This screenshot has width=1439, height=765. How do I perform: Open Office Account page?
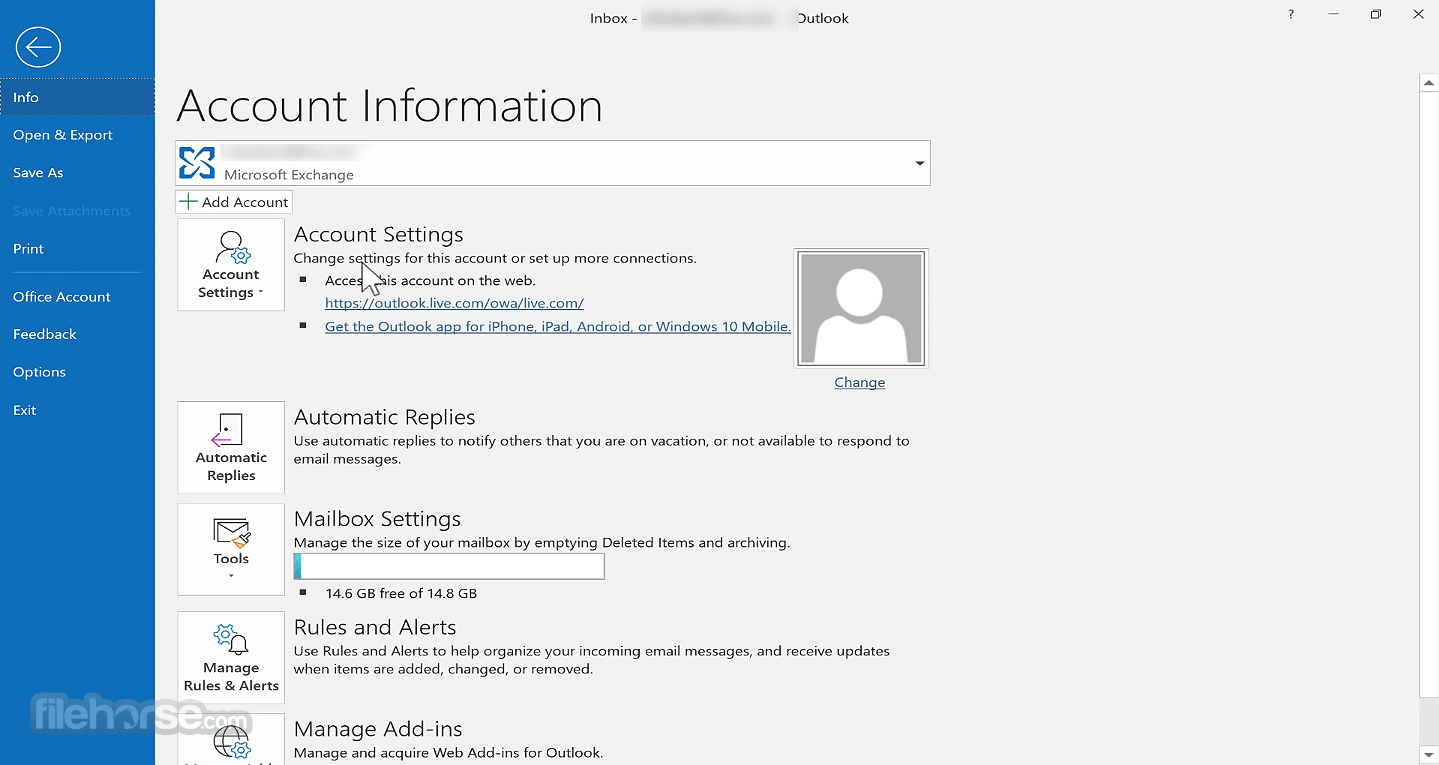(77, 297)
